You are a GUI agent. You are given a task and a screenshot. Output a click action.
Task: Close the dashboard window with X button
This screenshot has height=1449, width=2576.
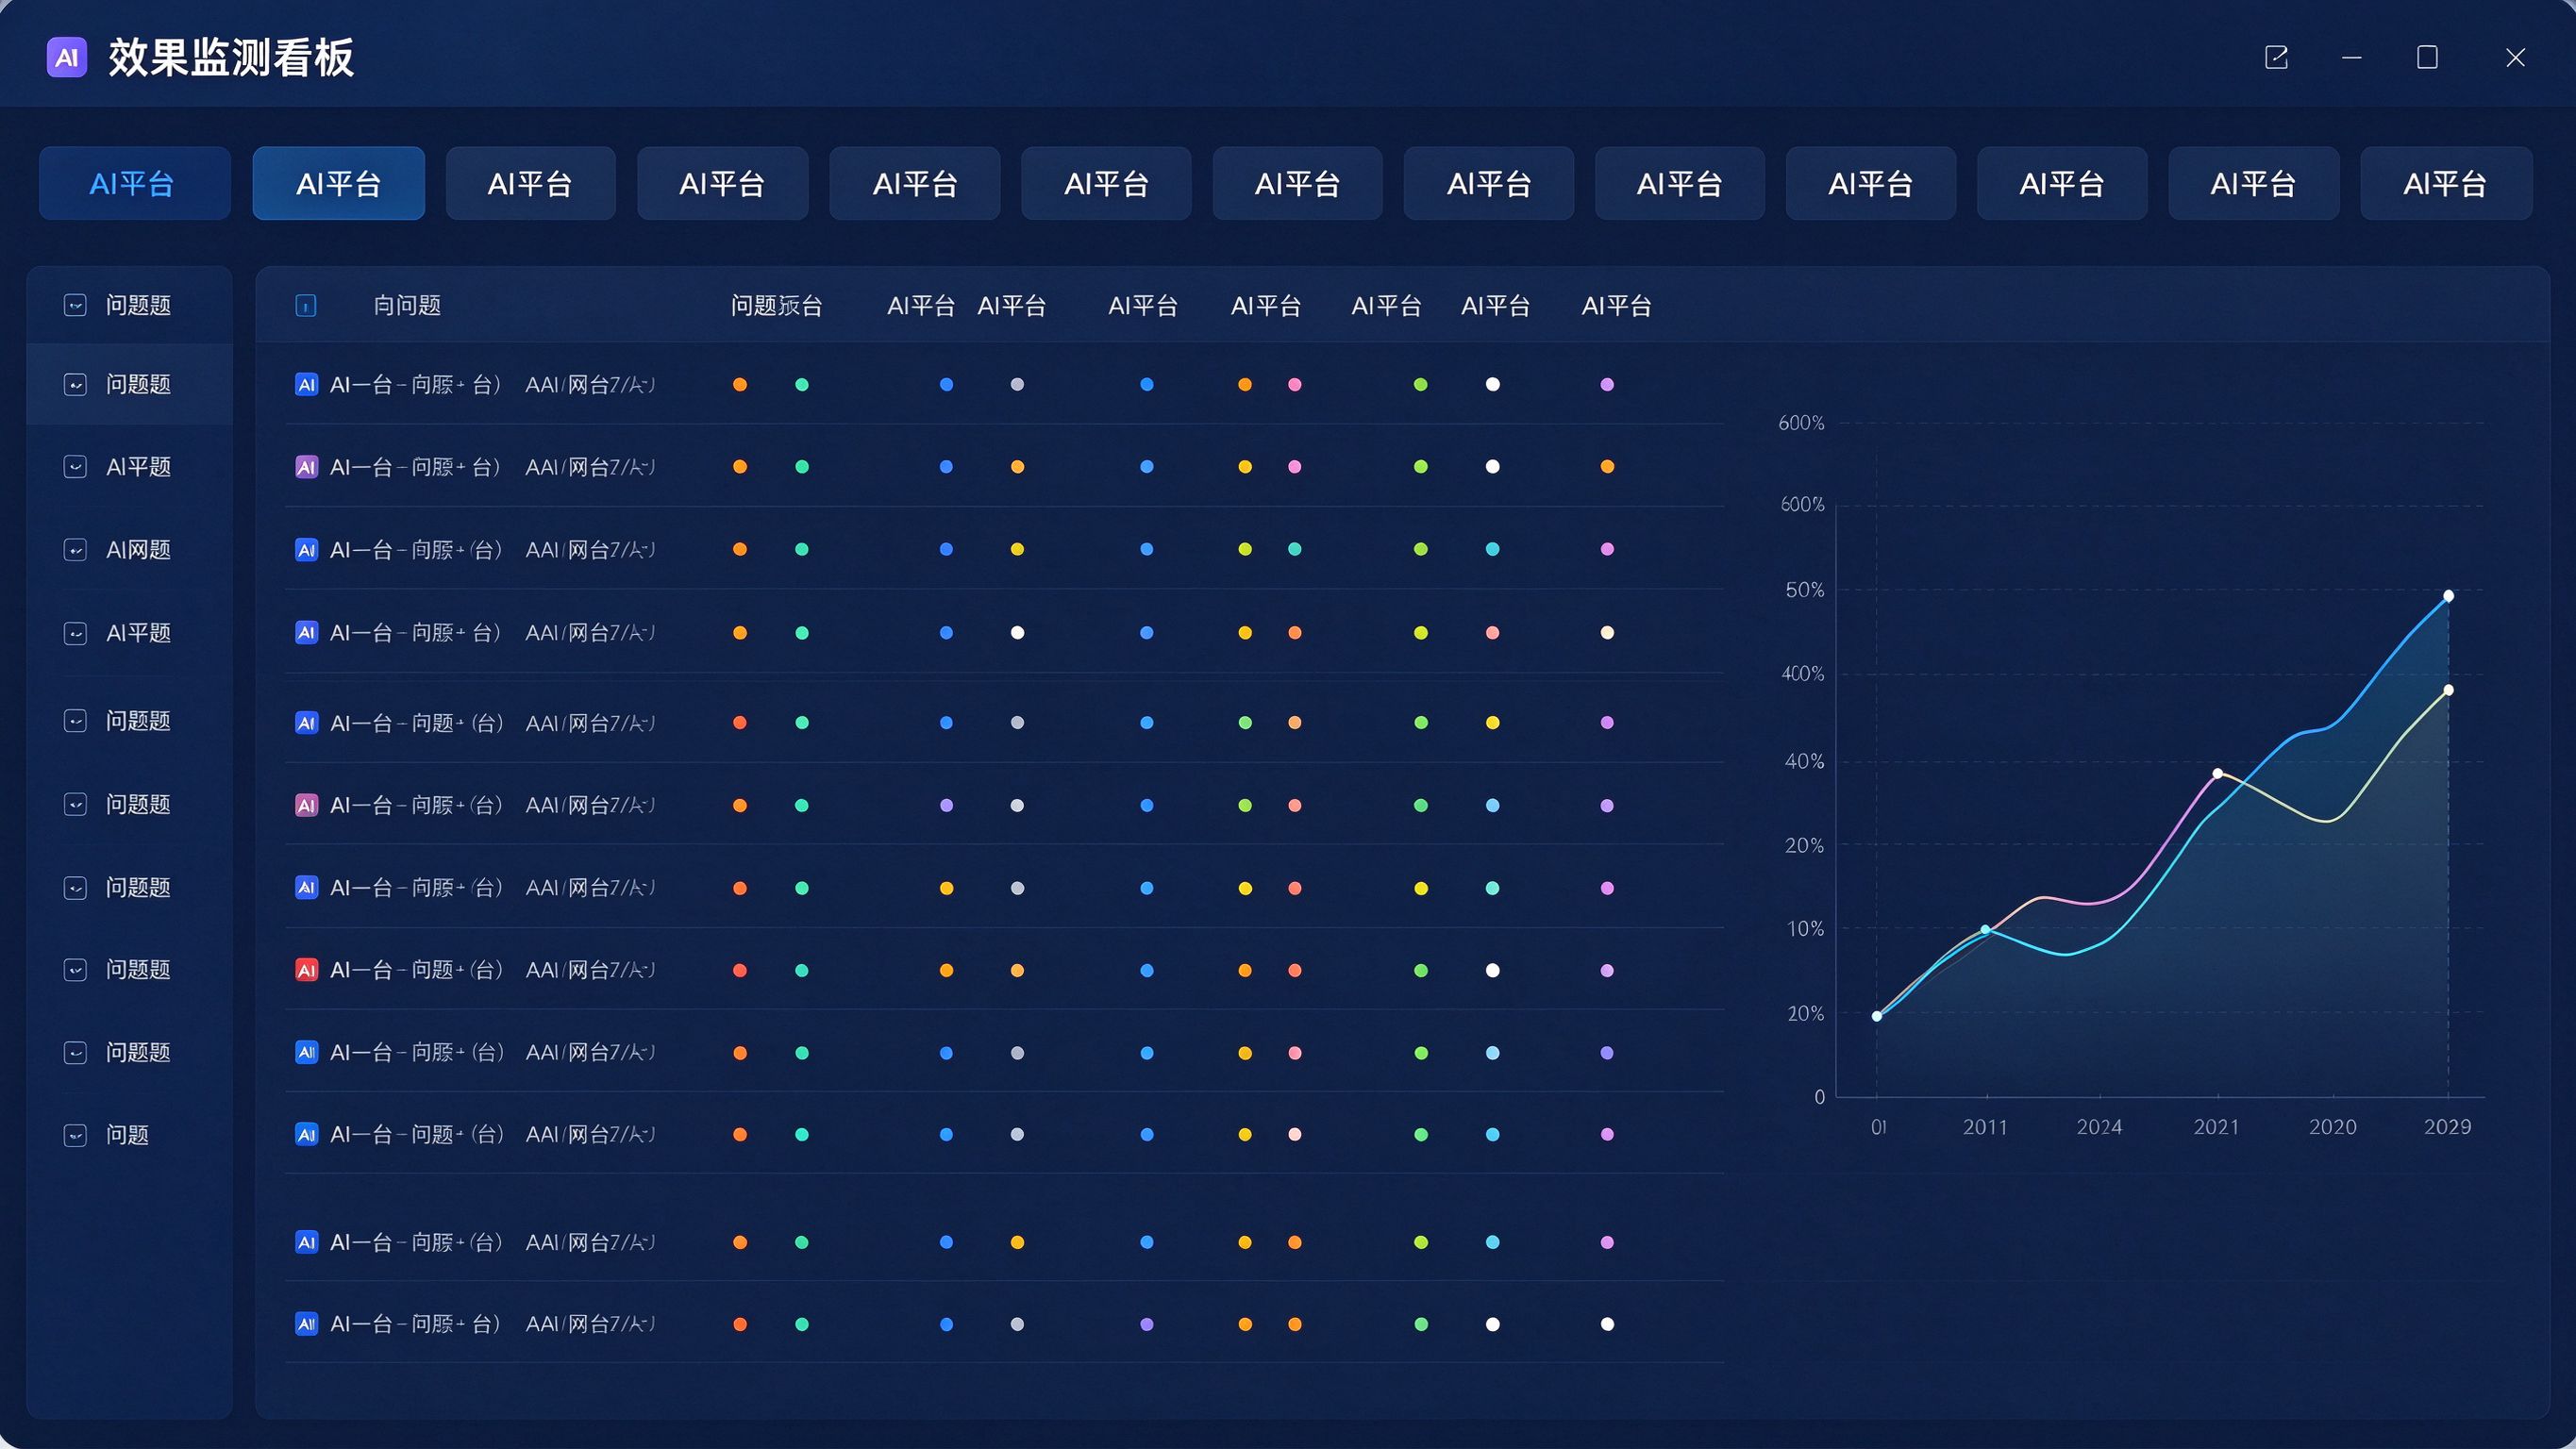pos(2515,57)
